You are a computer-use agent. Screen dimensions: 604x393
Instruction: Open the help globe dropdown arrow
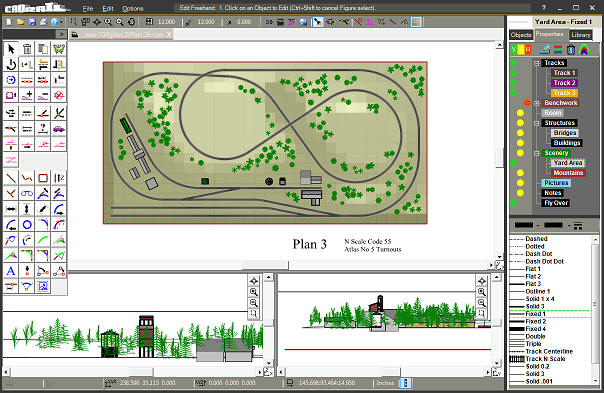(61, 22)
